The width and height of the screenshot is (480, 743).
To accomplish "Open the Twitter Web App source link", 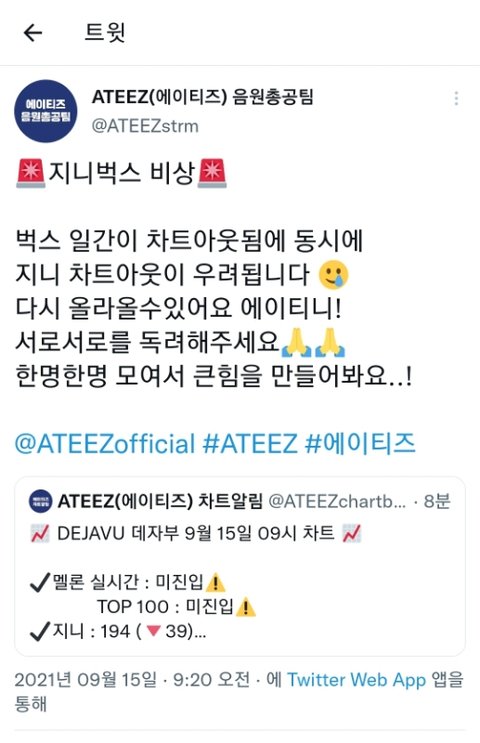I will tap(356, 680).
